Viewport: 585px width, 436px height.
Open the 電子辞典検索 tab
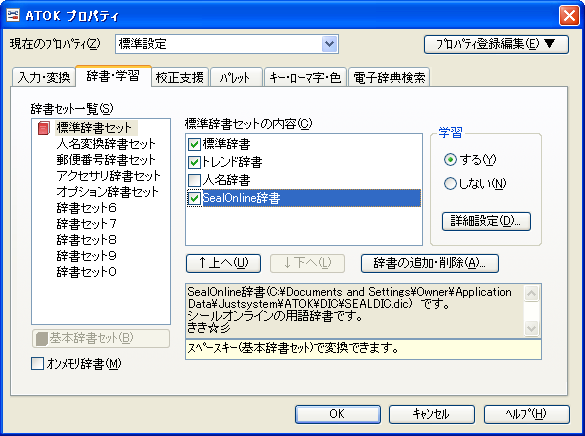coord(389,77)
